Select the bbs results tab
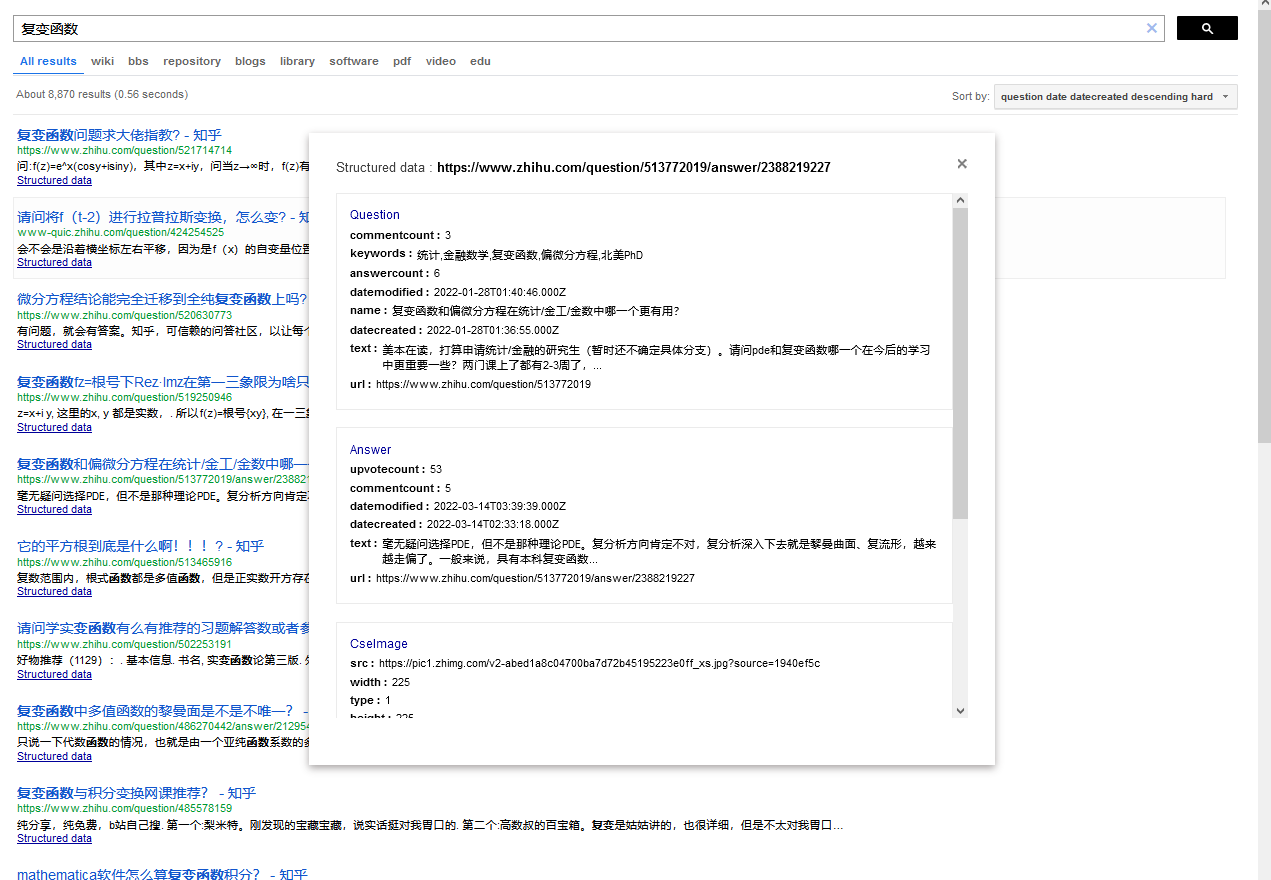This screenshot has height=880, width=1271. pyautogui.click(x=138, y=61)
